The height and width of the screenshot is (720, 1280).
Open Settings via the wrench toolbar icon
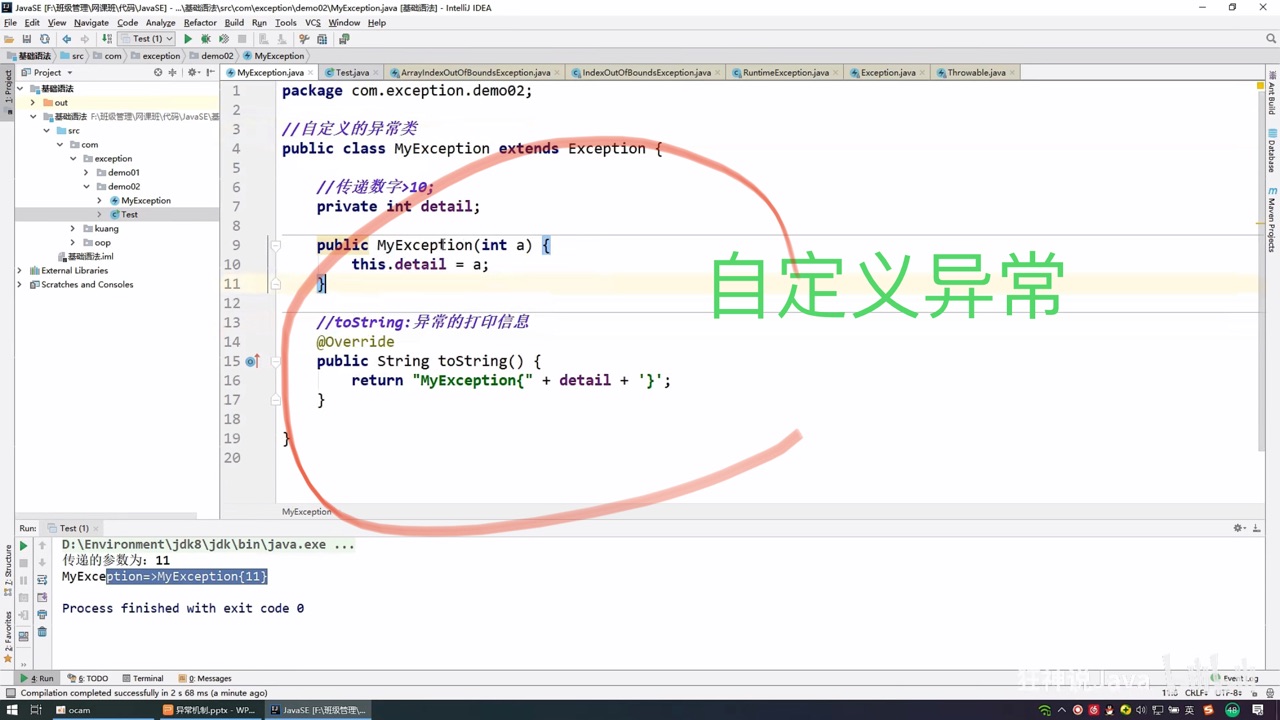tap(304, 39)
